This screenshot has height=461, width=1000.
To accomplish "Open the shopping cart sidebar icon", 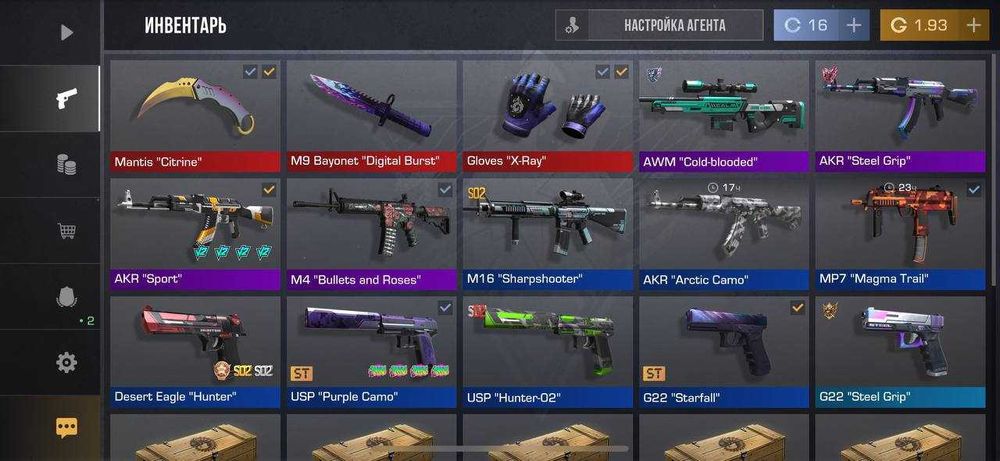I will 66,230.
